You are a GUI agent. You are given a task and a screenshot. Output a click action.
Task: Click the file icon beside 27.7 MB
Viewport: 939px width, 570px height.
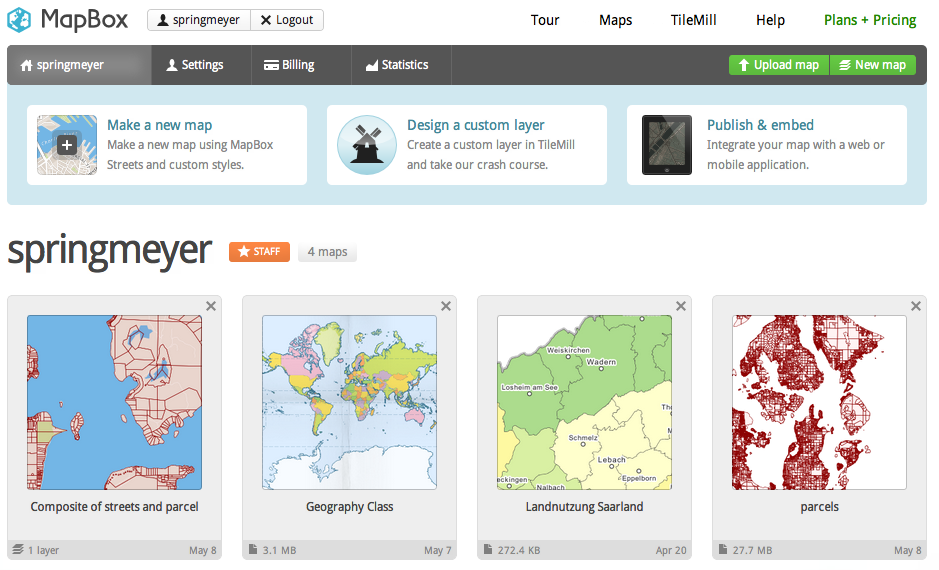723,549
